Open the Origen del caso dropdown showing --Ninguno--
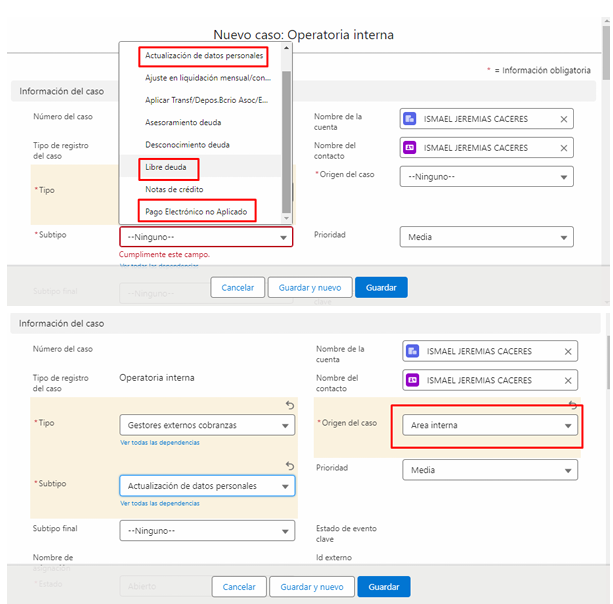613x604 pixels. click(x=486, y=177)
